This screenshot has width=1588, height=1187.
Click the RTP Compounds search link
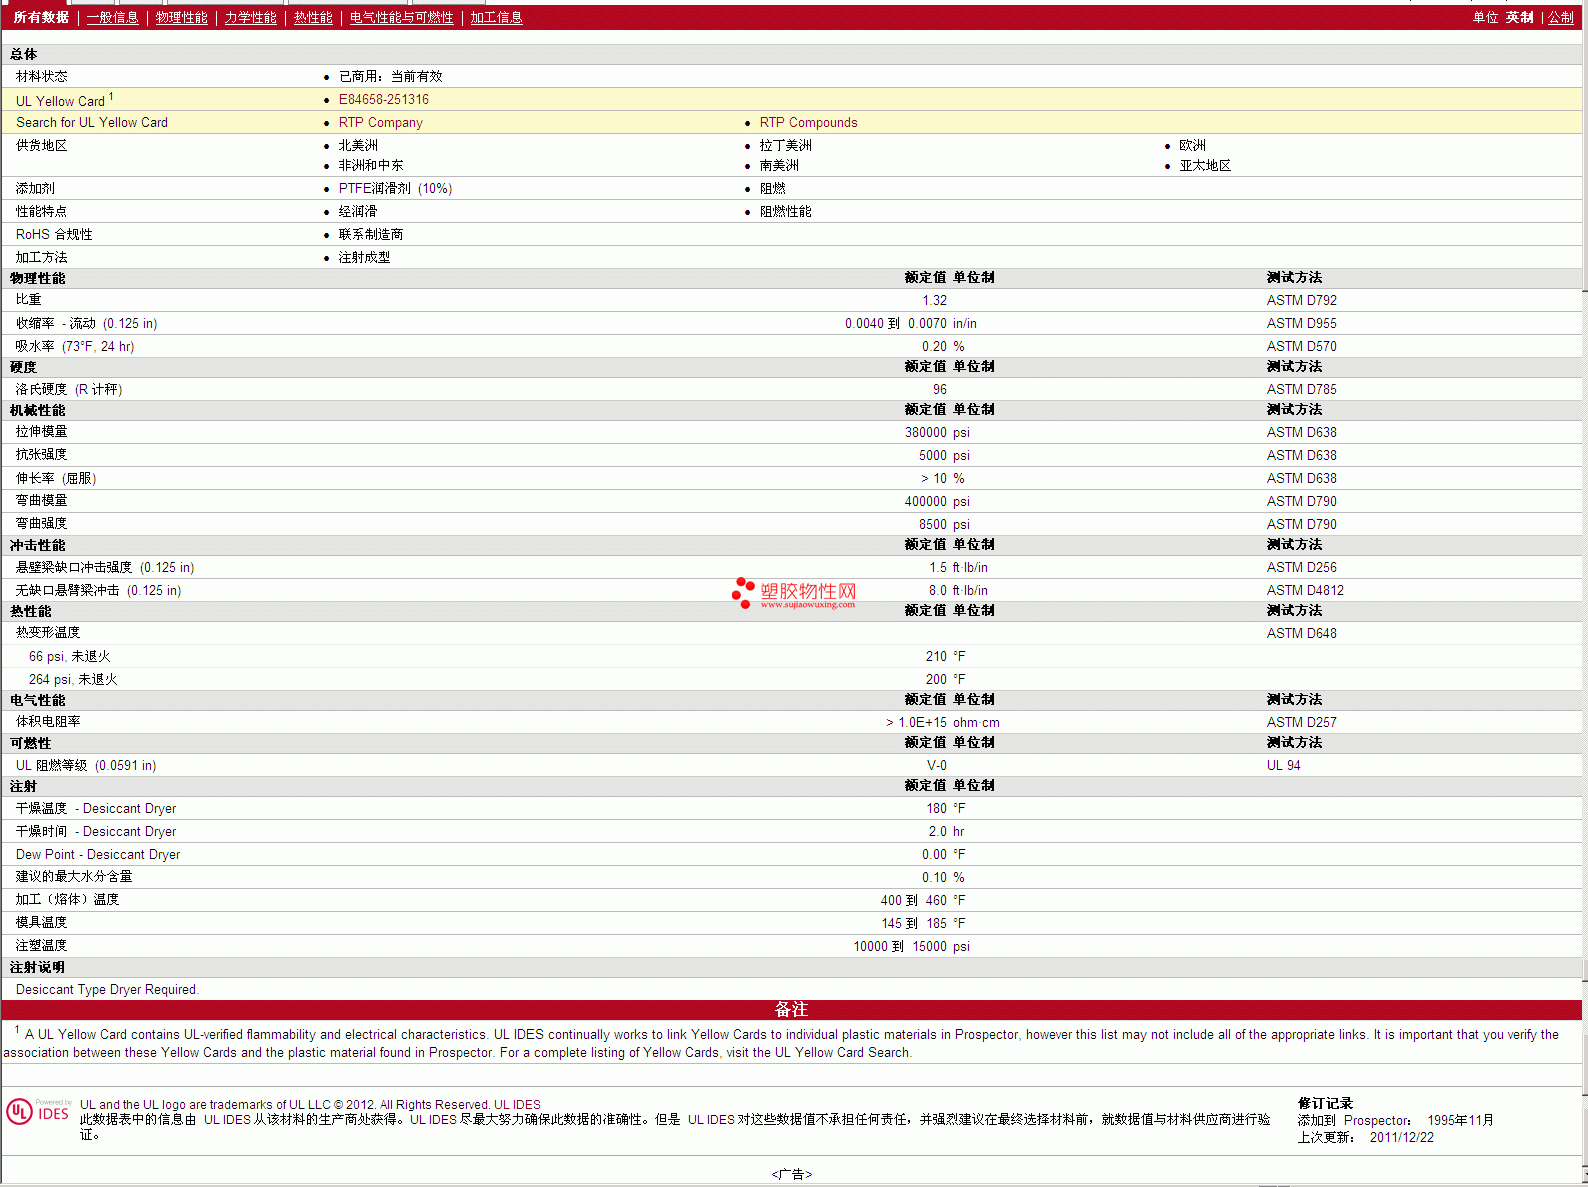[x=808, y=123]
